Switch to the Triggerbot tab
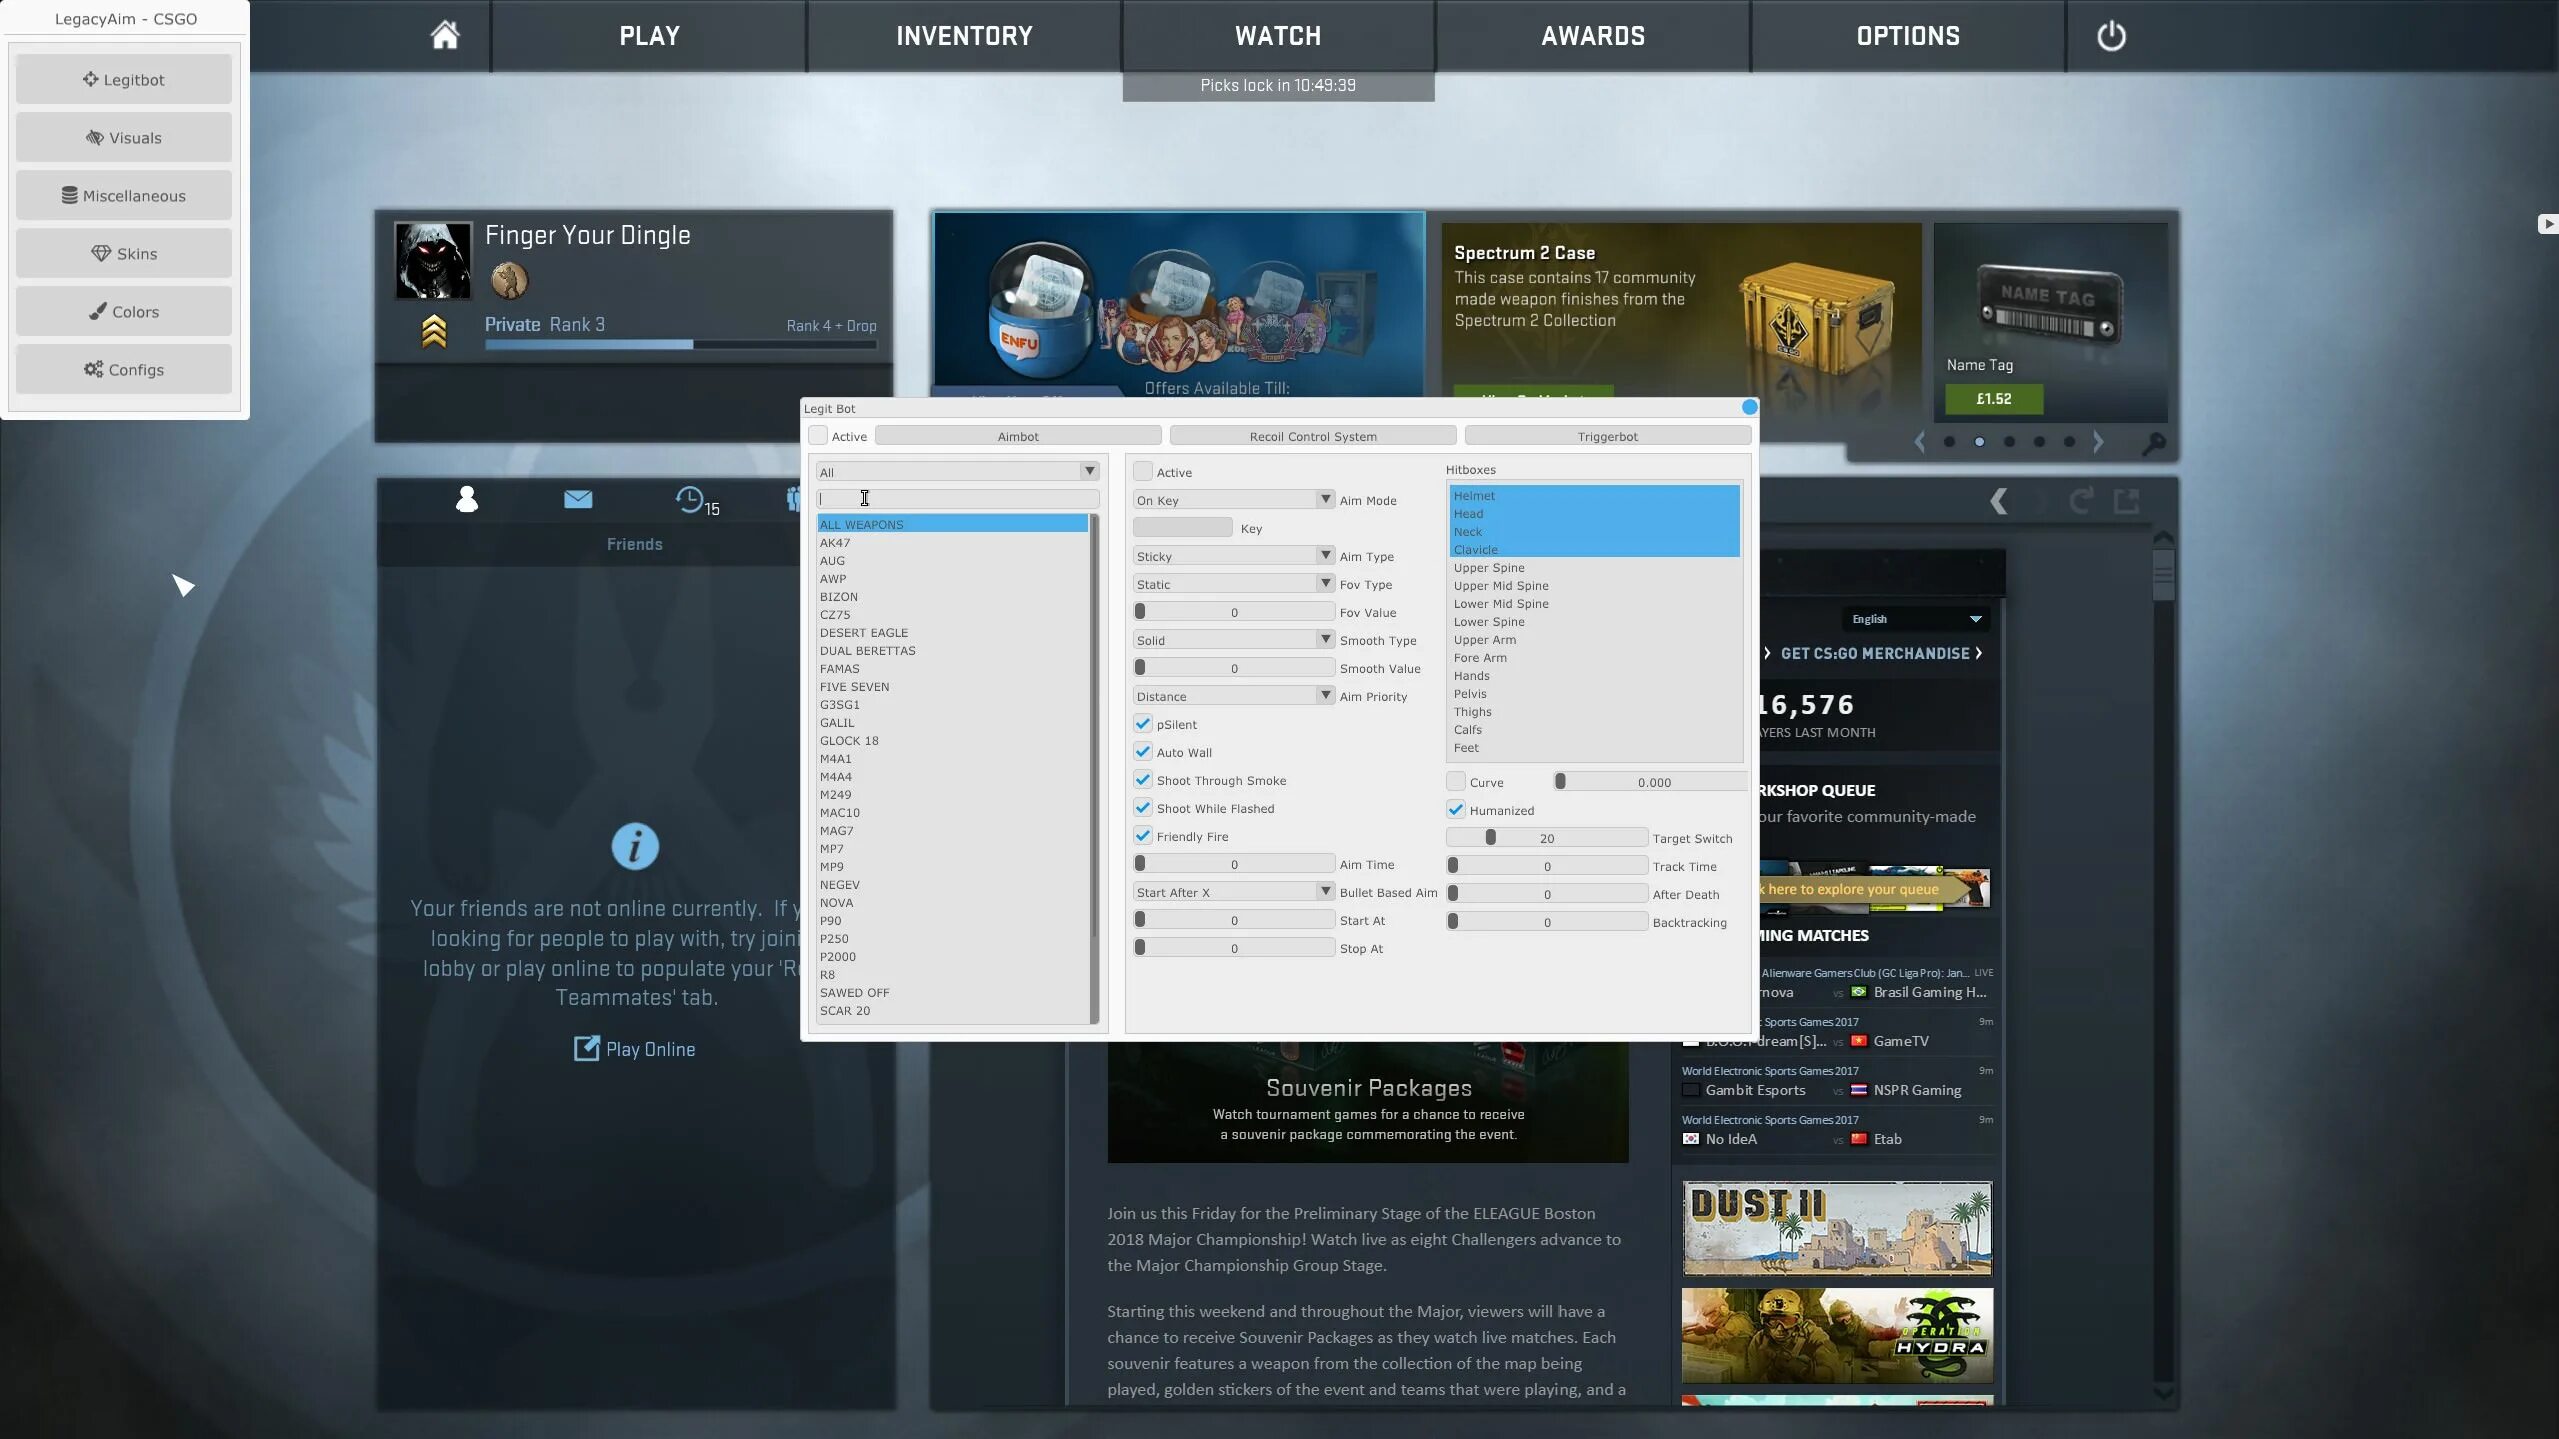Image resolution: width=2559 pixels, height=1439 pixels. tap(1608, 436)
